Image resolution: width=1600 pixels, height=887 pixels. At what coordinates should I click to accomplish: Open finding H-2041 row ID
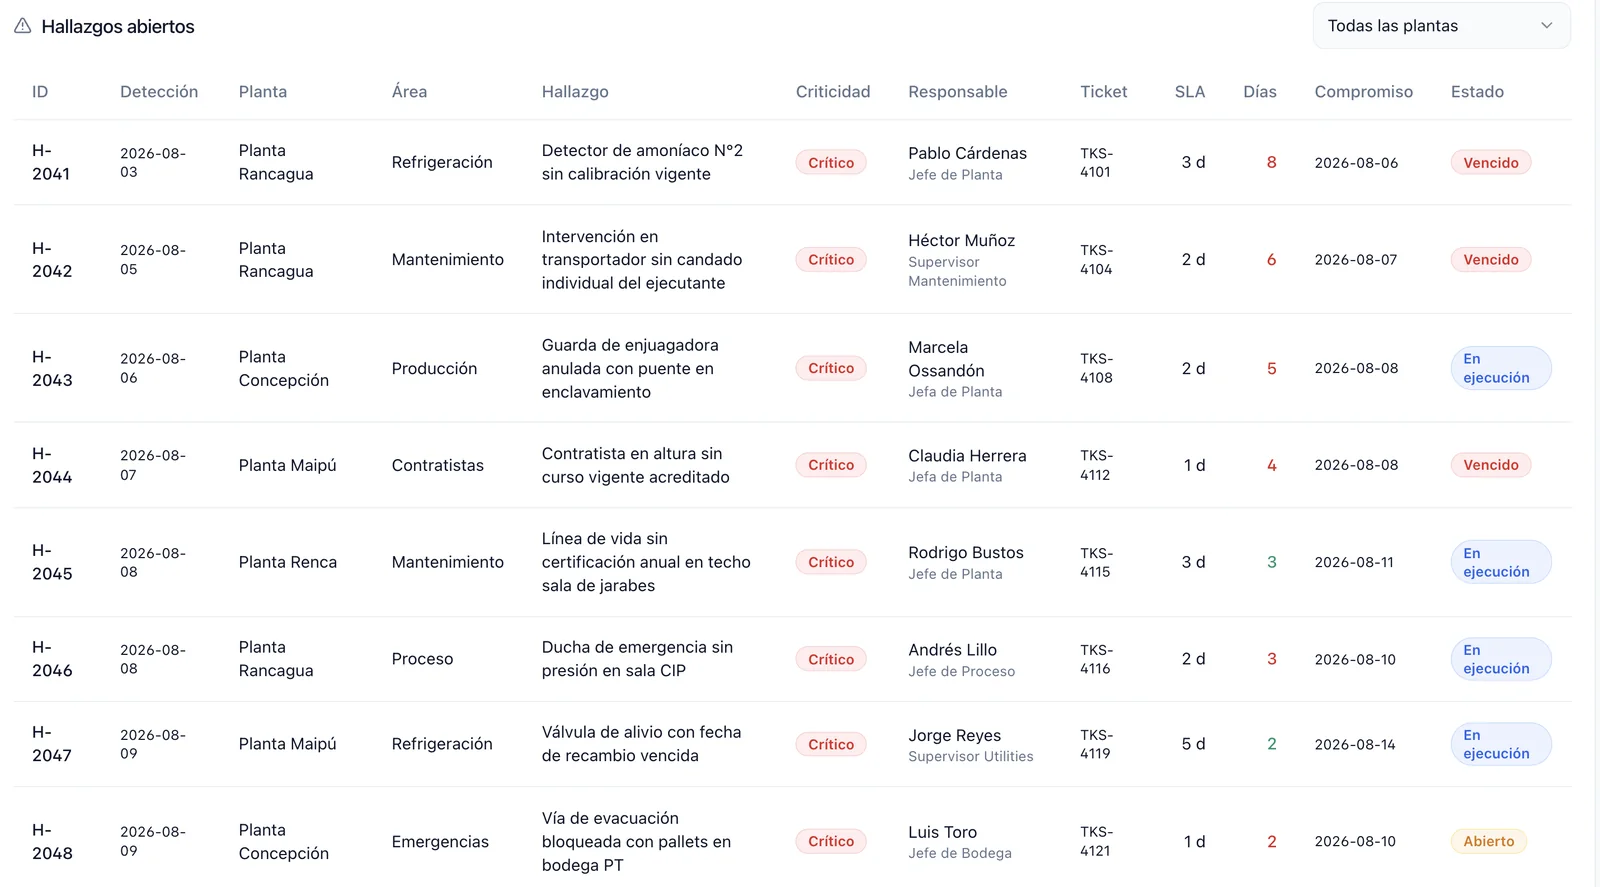51,162
